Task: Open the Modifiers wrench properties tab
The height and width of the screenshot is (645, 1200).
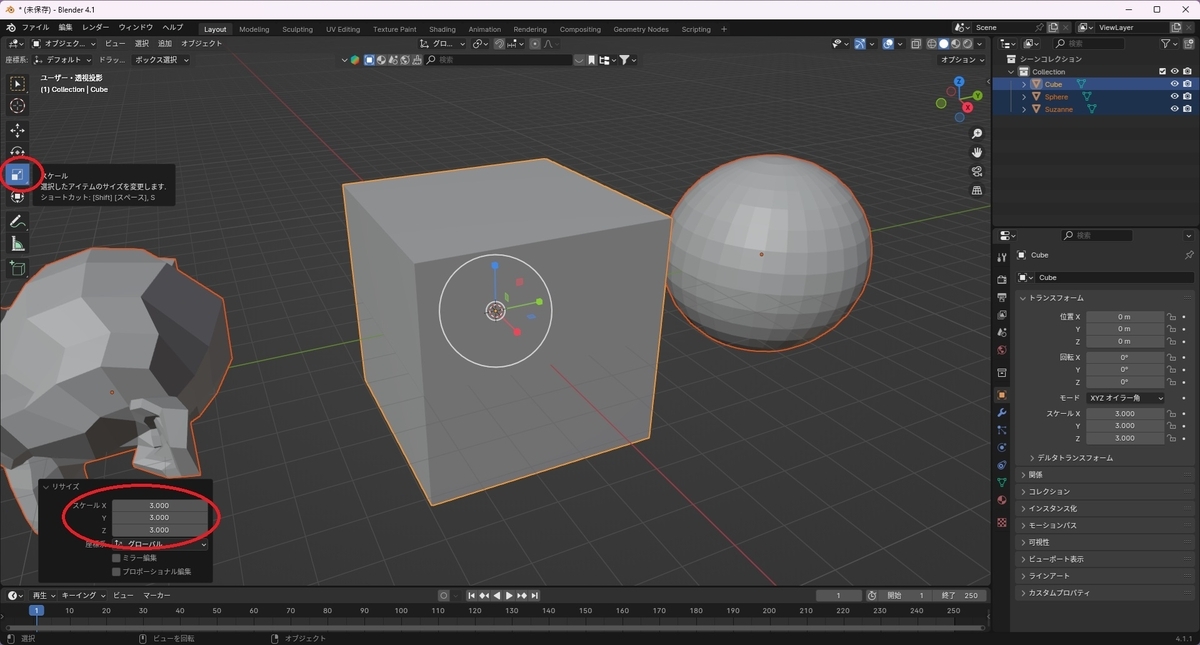Action: [1002, 413]
